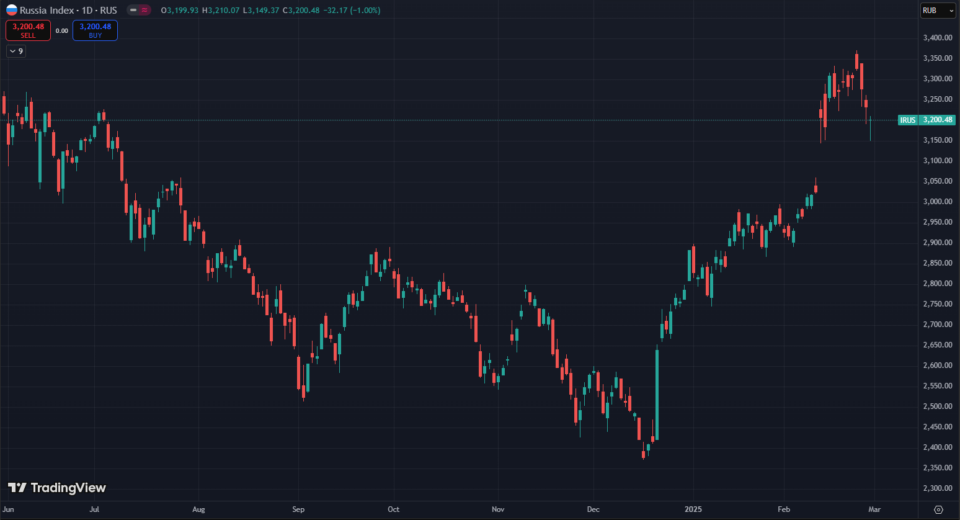Click the large green December rally candle
The width and height of the screenshot is (960, 520).
pos(657,392)
